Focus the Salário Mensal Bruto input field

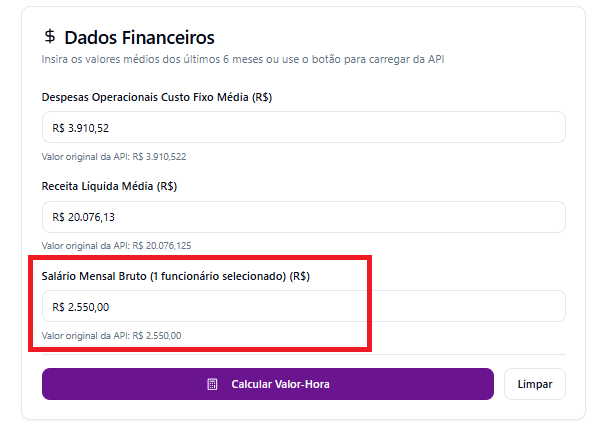(304, 306)
